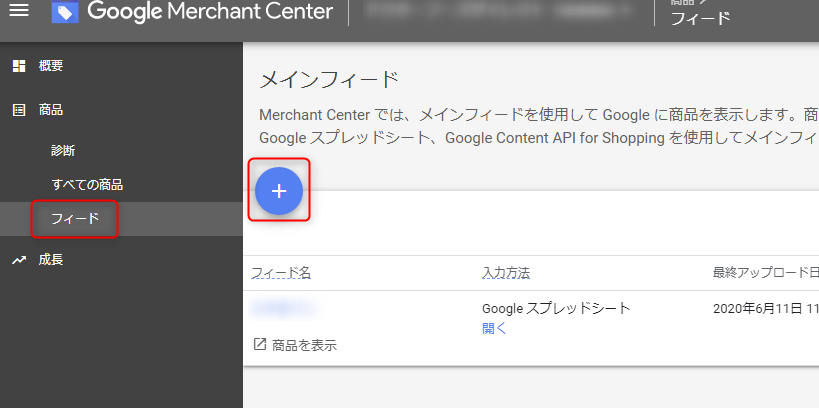The width and height of the screenshot is (819, 408).
Task: Click the 入力方法 column header
Action: pyautogui.click(x=506, y=273)
